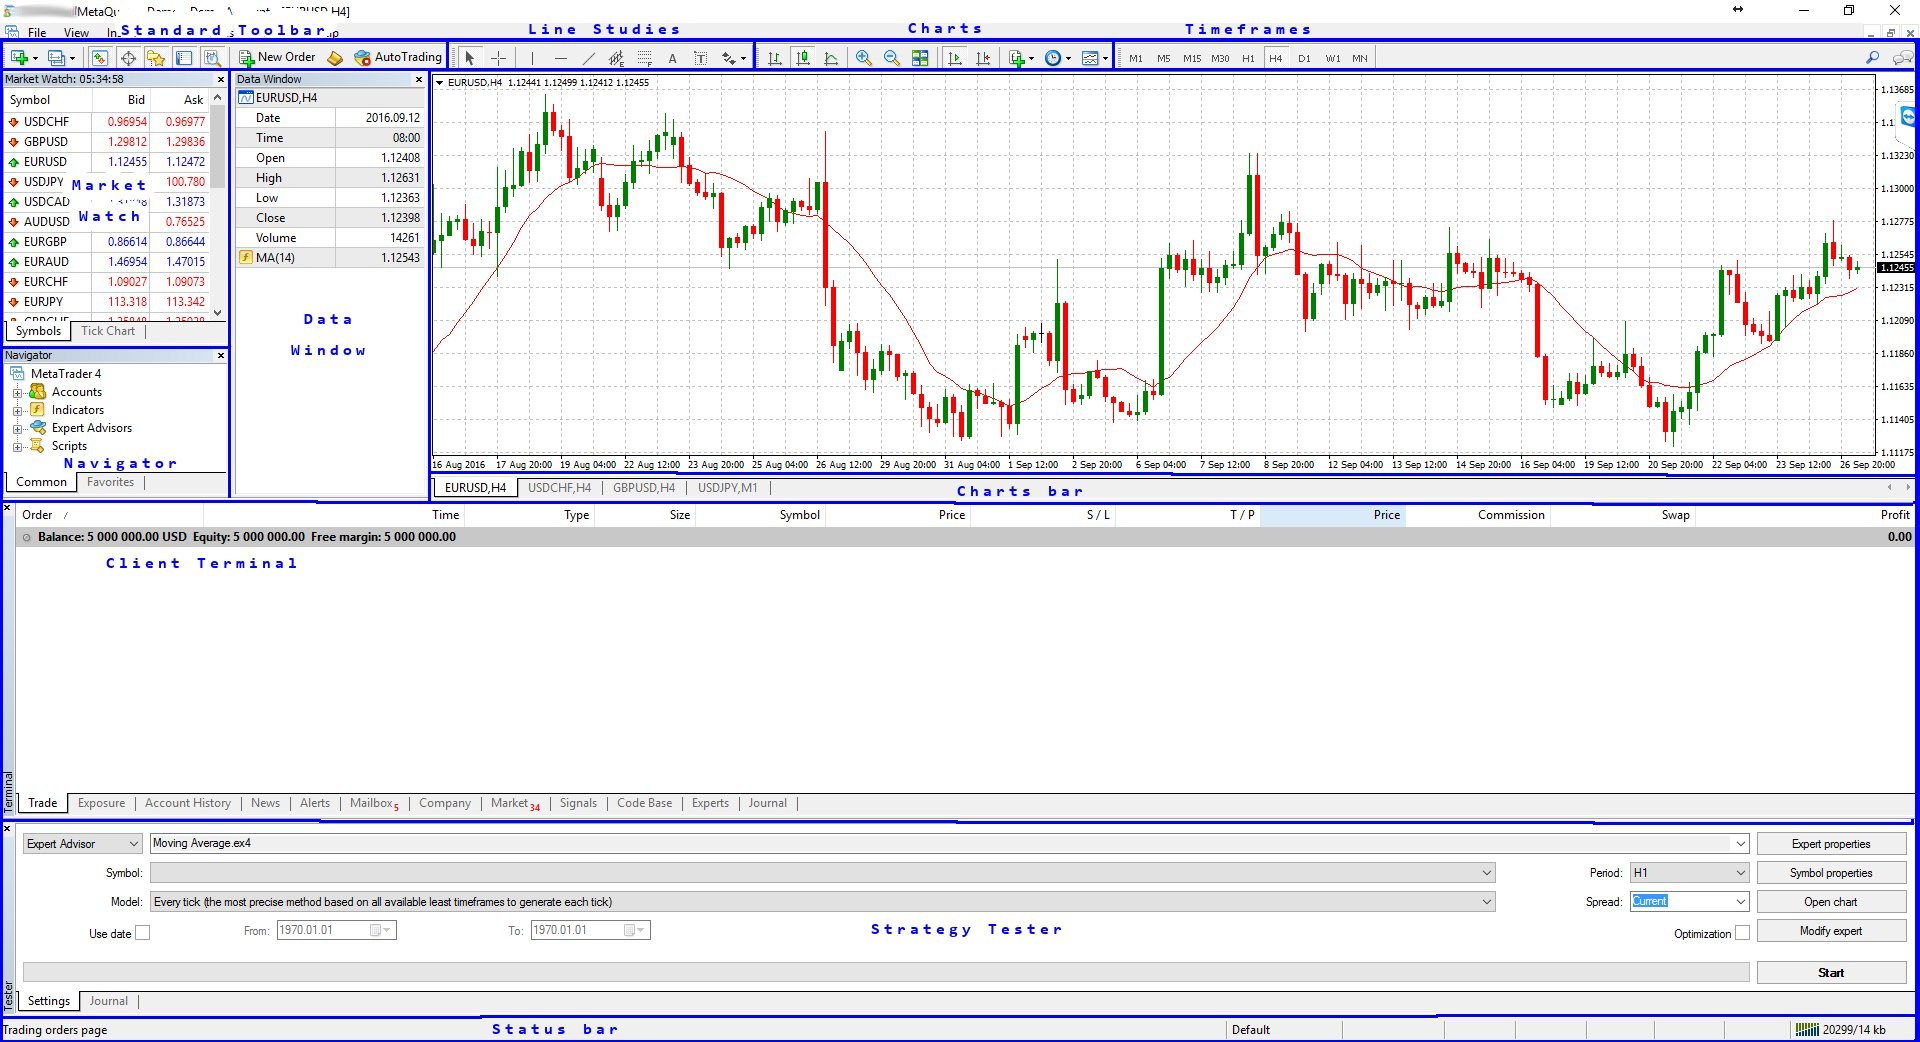Screen dimensions: 1920x1042
Task: Select the Text Label tool
Action: 700,58
